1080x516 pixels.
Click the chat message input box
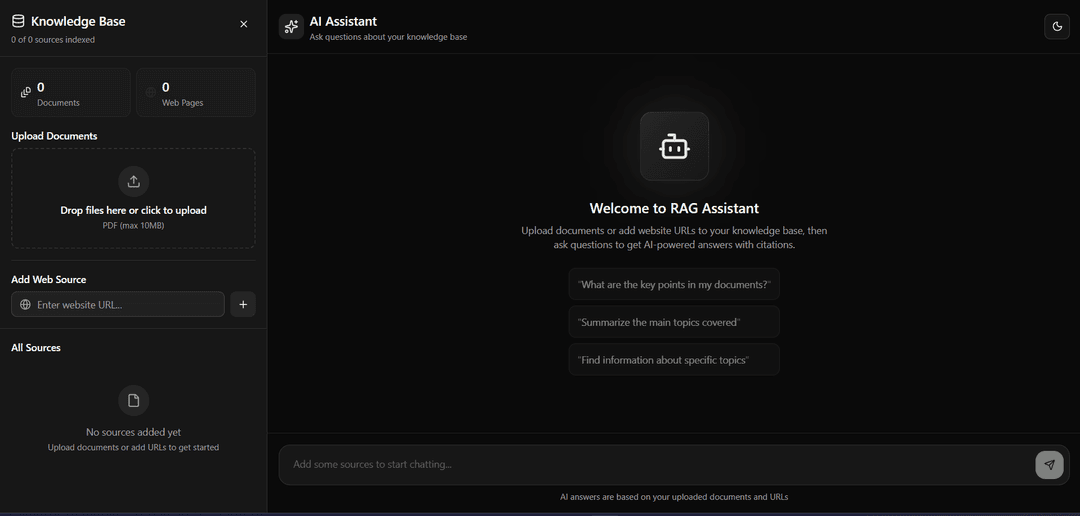[655, 465]
